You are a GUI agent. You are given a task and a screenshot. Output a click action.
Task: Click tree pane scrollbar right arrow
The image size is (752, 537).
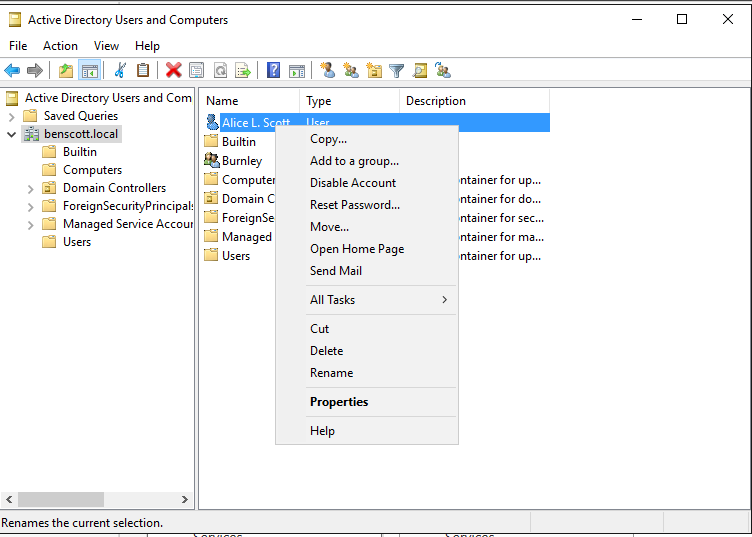tap(185, 500)
